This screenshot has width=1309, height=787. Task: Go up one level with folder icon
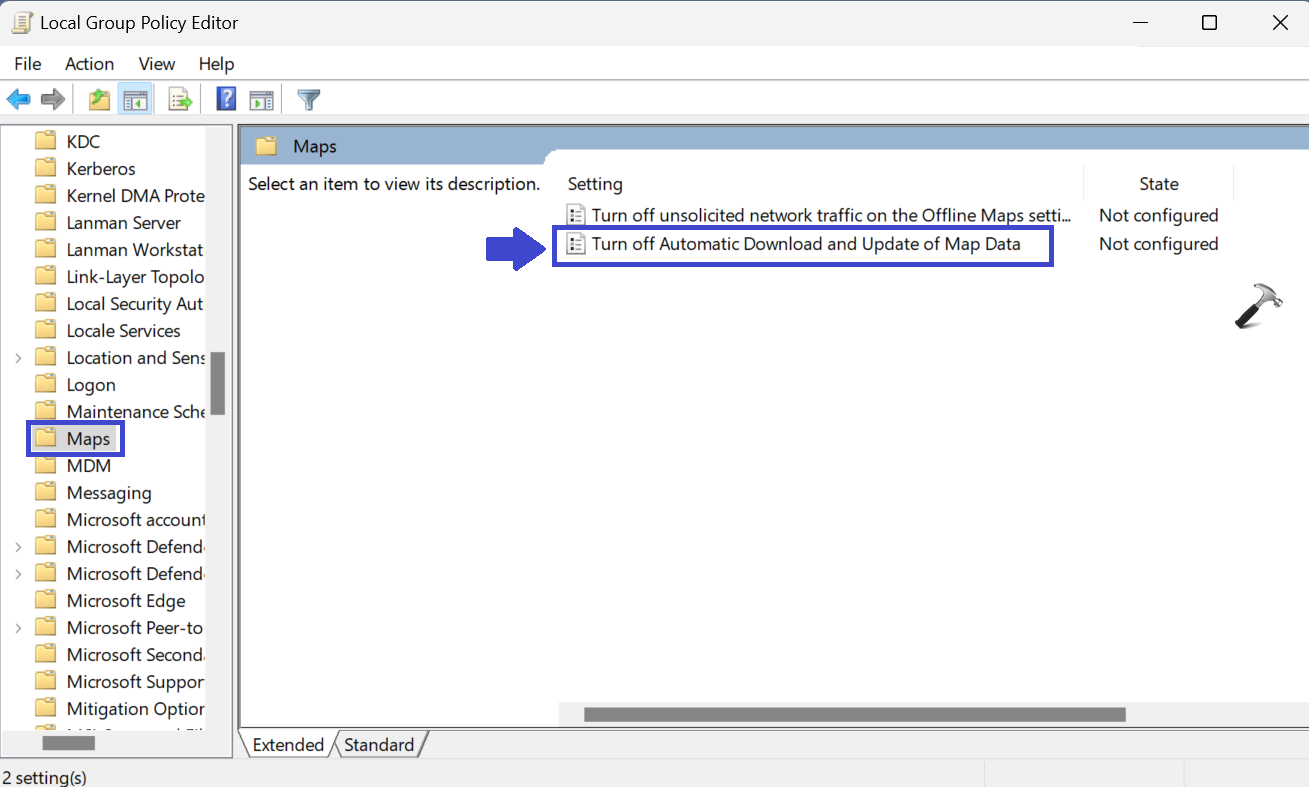click(99, 99)
